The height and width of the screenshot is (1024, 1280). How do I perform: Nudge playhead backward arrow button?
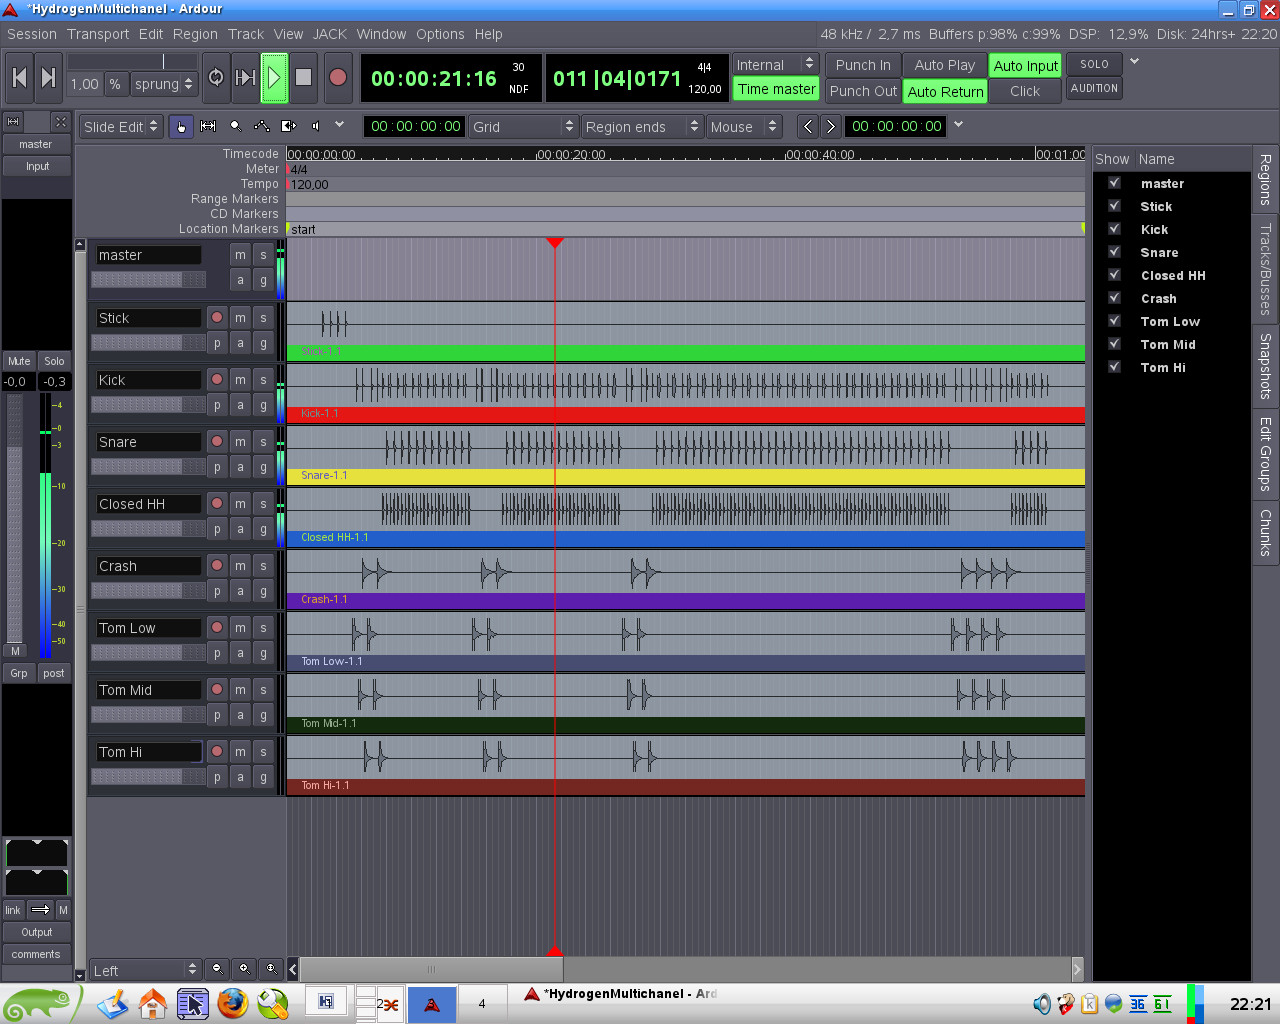(x=808, y=126)
